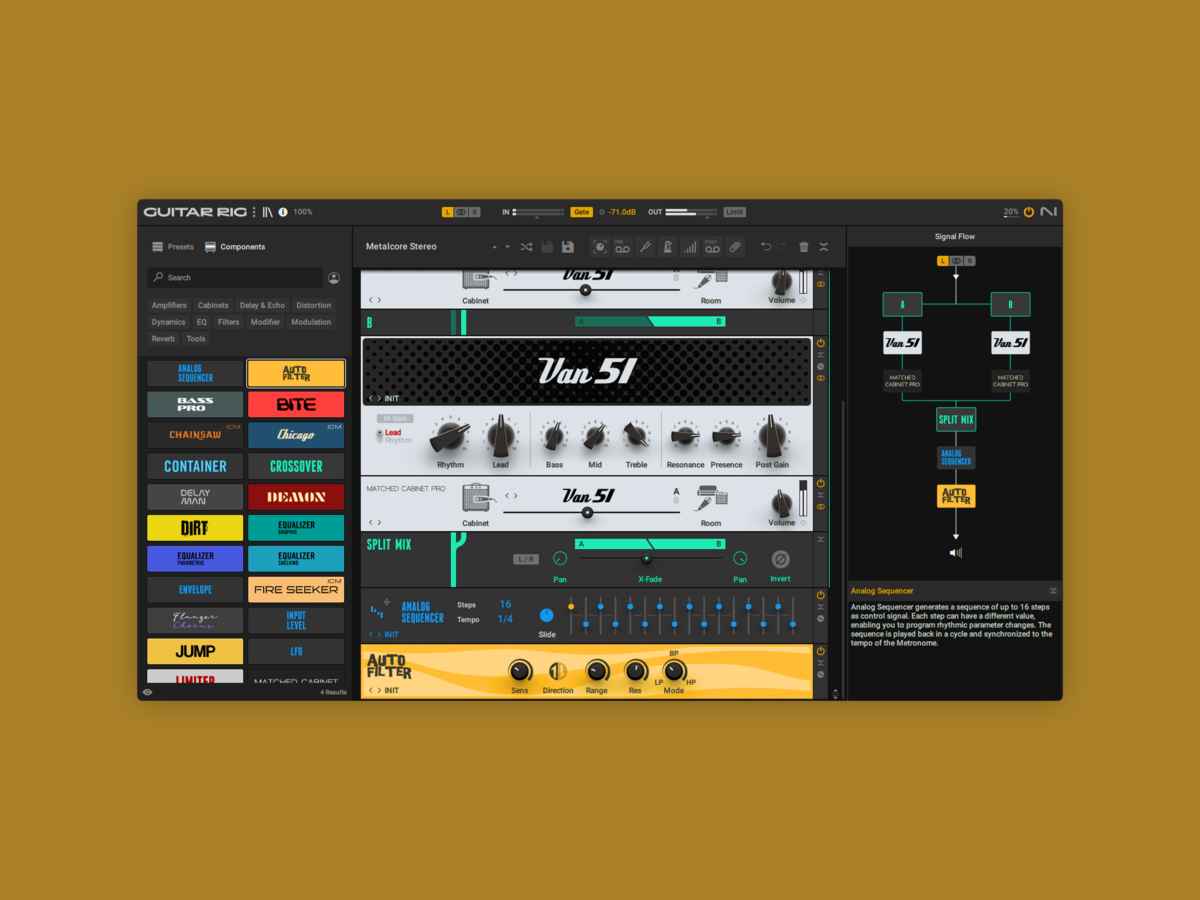Select the Demon component tile

coord(296,497)
